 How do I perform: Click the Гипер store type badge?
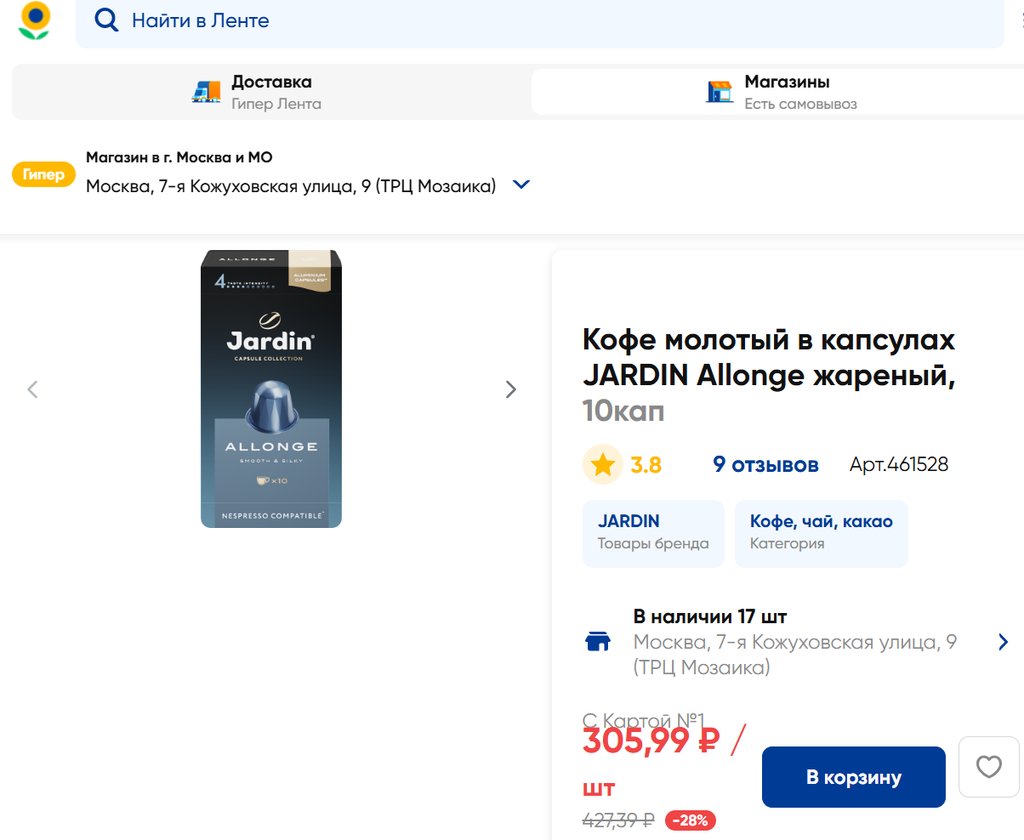[44, 175]
